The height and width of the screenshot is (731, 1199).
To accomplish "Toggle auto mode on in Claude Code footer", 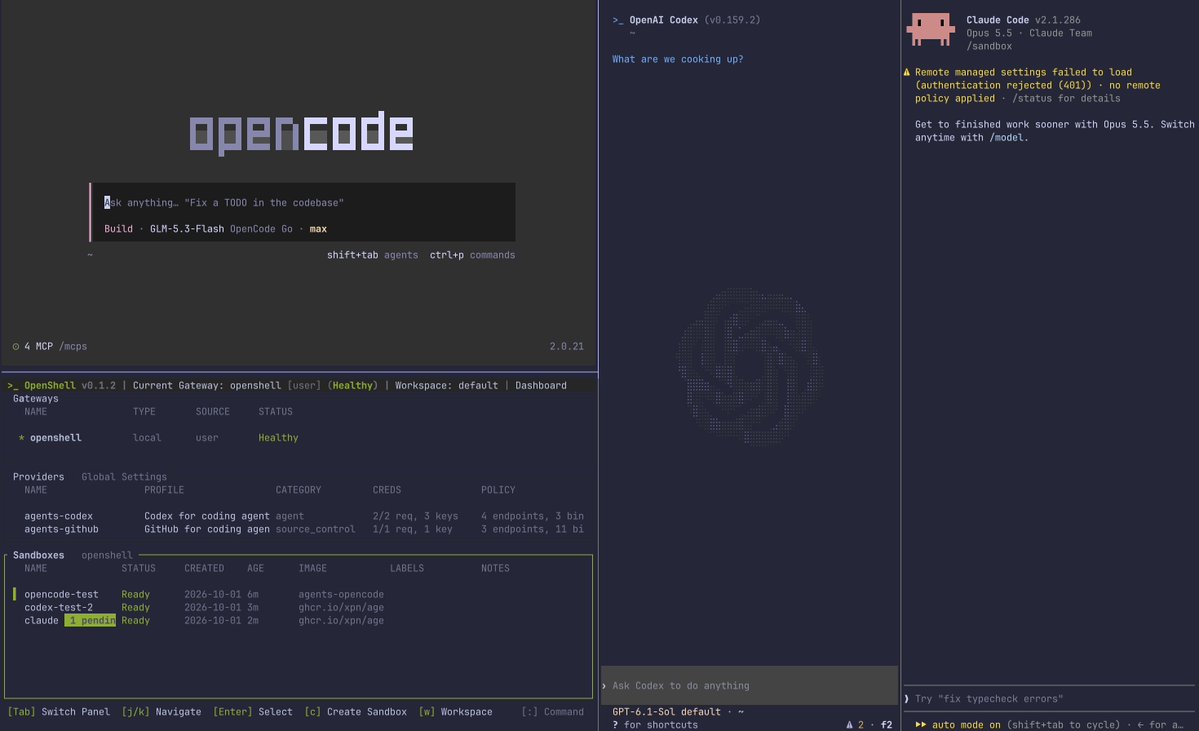I will tap(957, 725).
